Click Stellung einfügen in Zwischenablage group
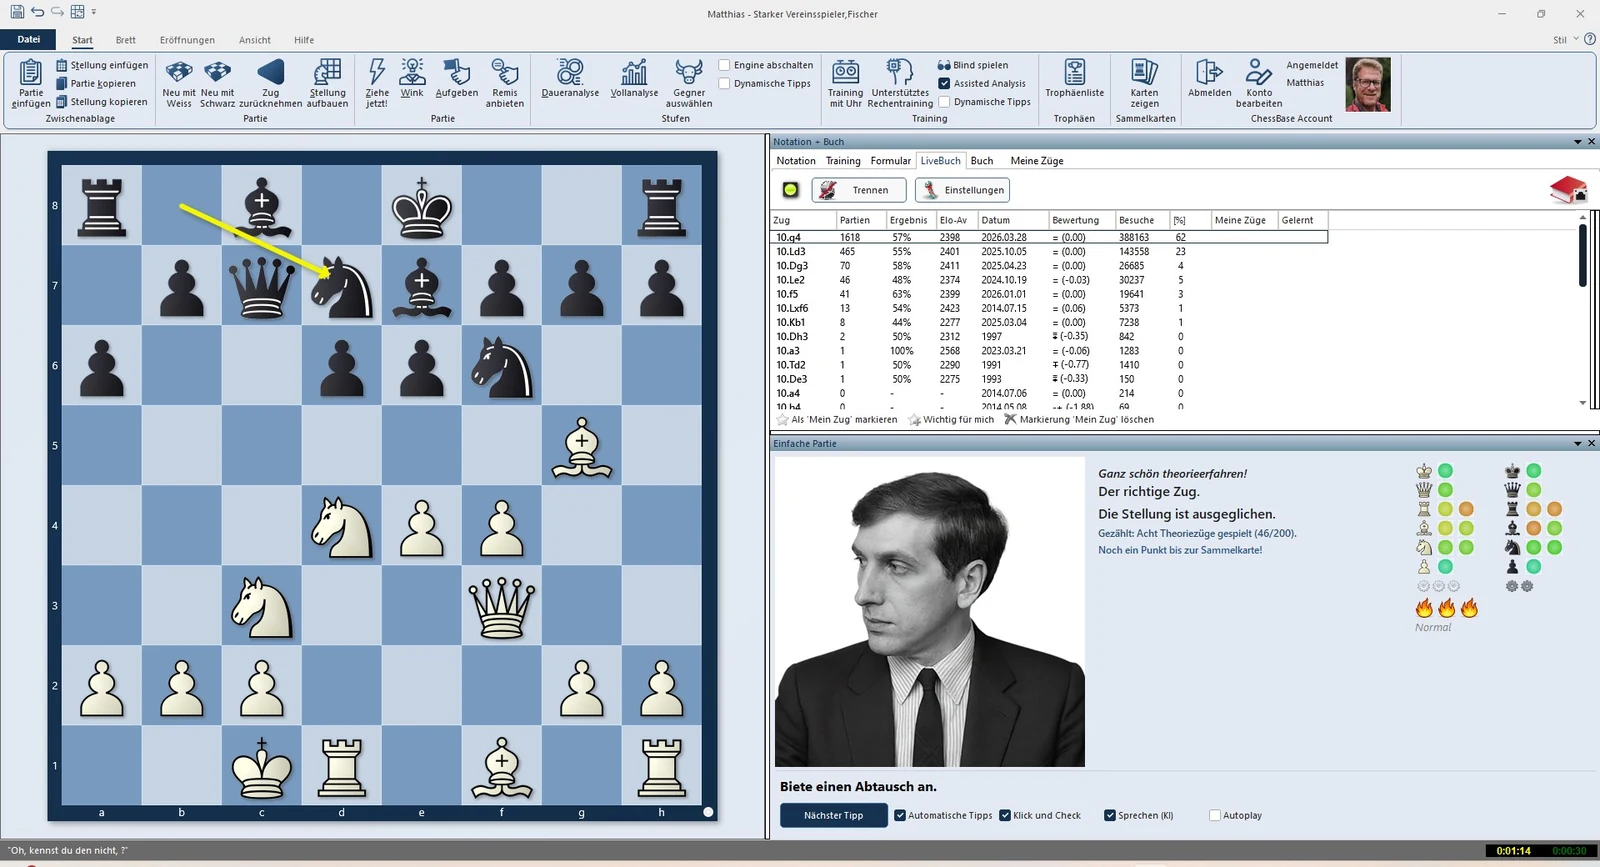Image resolution: width=1600 pixels, height=867 pixels. click(102, 65)
